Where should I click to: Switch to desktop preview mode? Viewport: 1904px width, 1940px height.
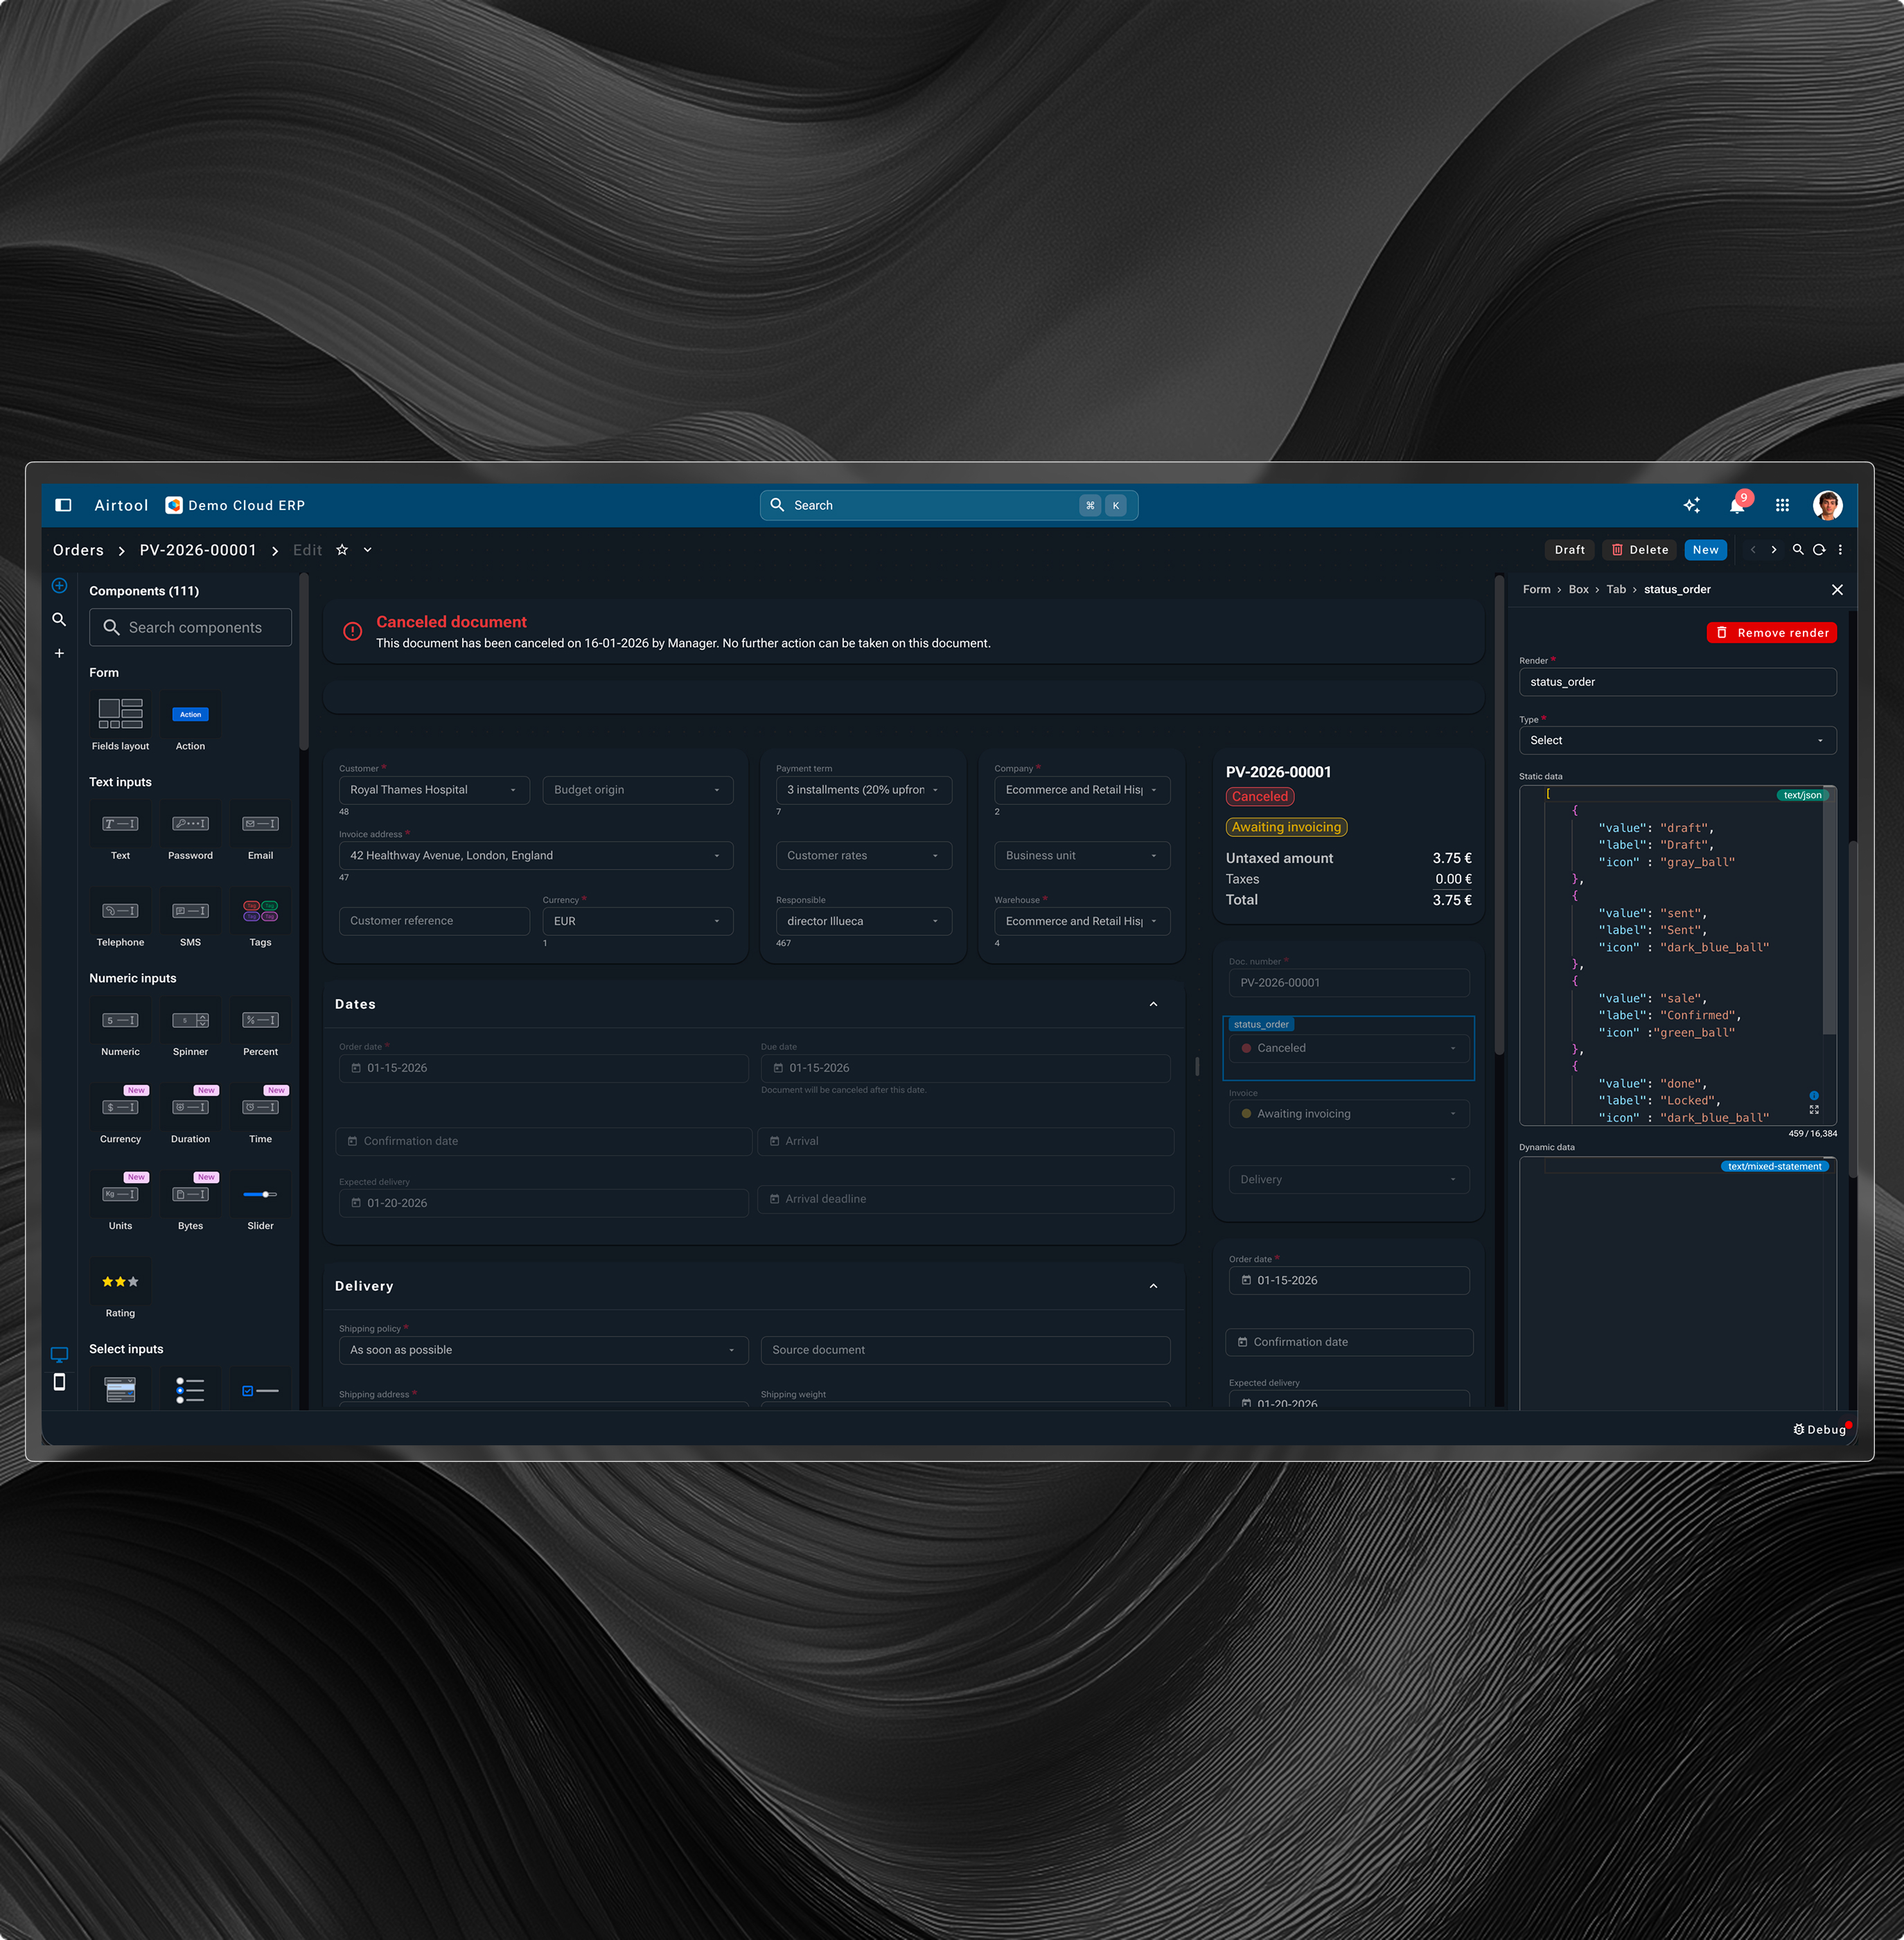coord(59,1354)
